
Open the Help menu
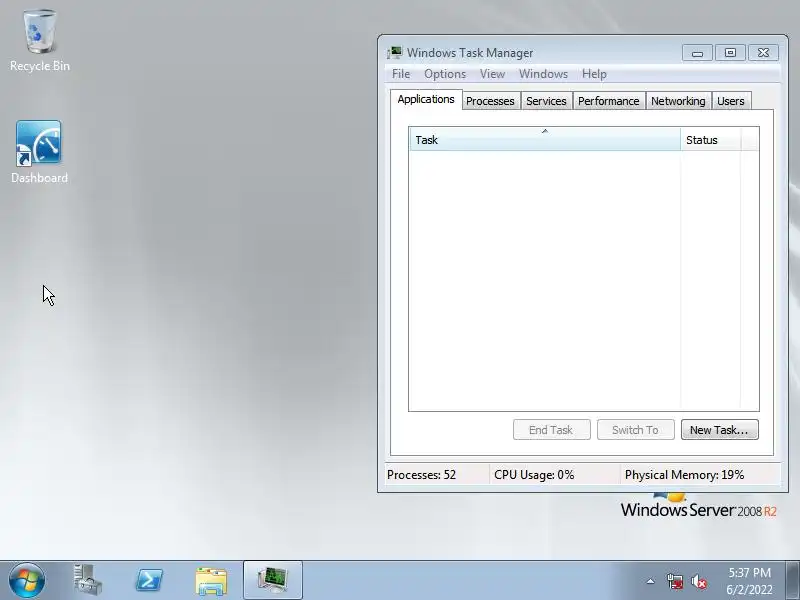point(594,74)
